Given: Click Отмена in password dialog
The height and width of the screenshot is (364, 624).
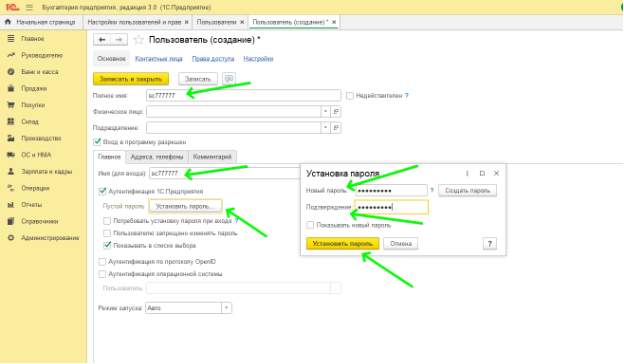Looking at the screenshot, I should (401, 243).
